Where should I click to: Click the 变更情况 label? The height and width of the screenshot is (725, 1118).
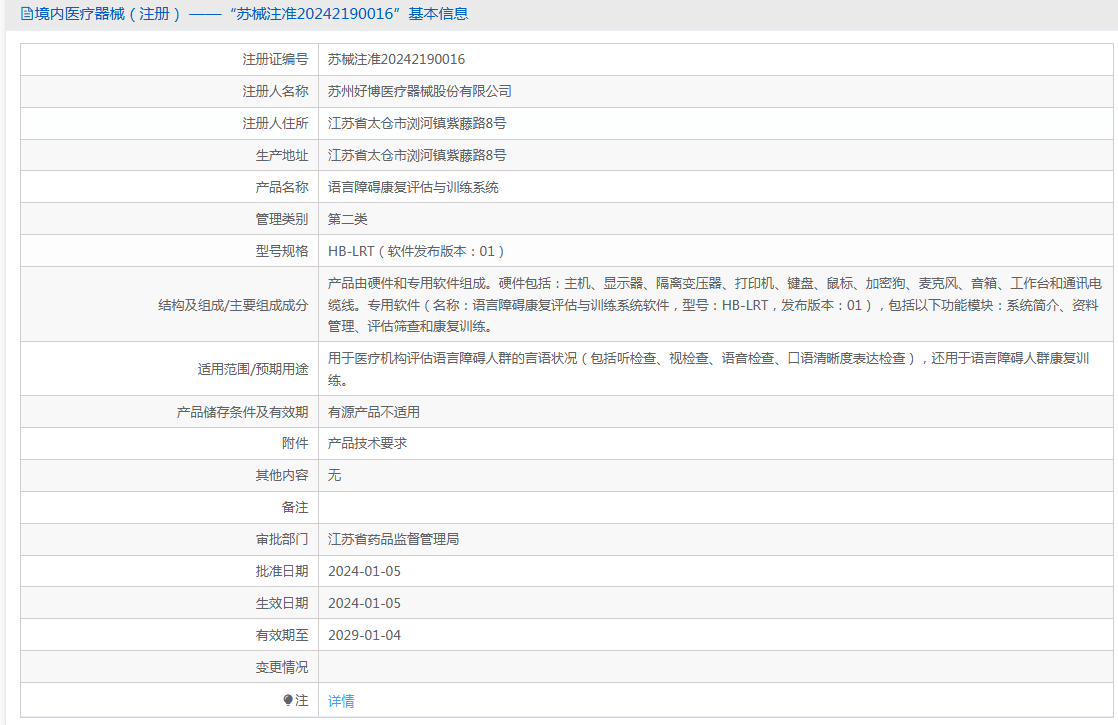point(282,667)
